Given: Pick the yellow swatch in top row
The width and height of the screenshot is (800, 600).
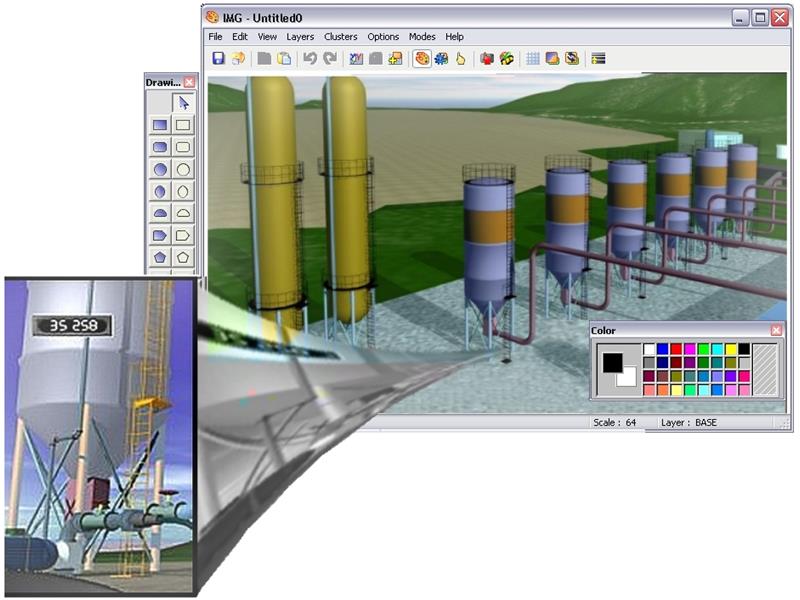Looking at the screenshot, I should coord(731,349).
